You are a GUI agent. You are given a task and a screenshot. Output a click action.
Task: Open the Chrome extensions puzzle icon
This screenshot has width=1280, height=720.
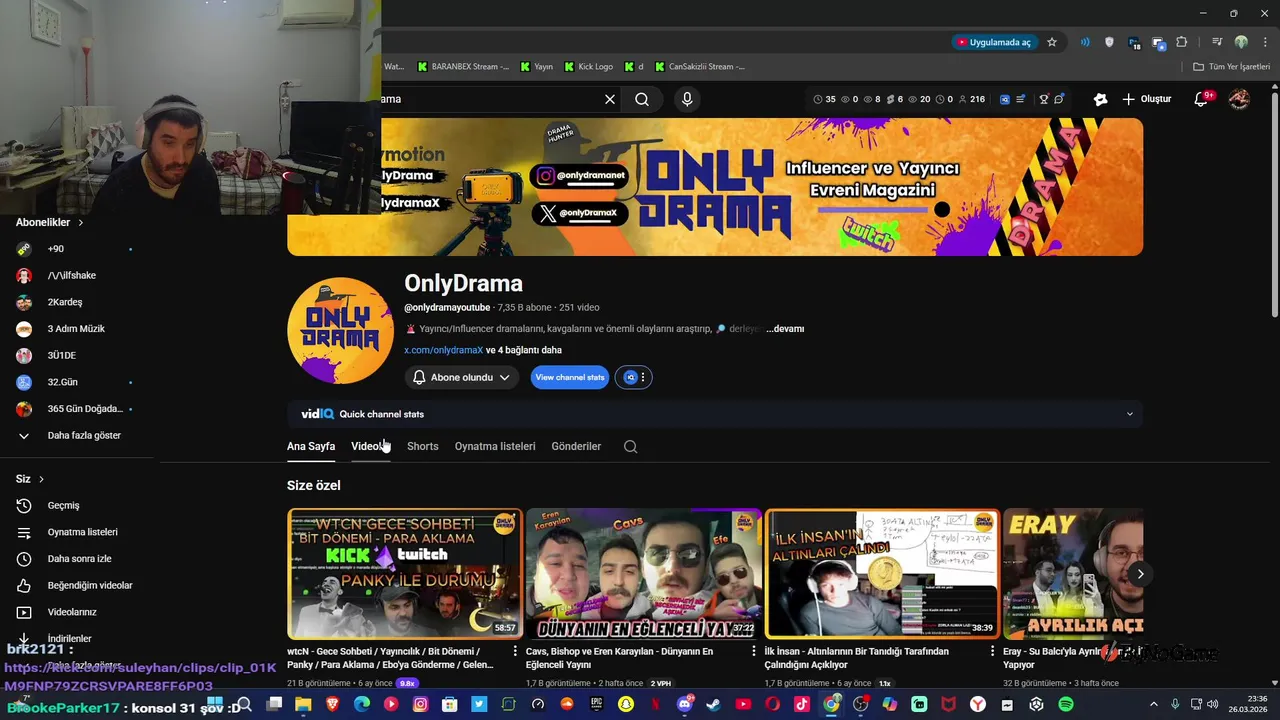(1182, 42)
